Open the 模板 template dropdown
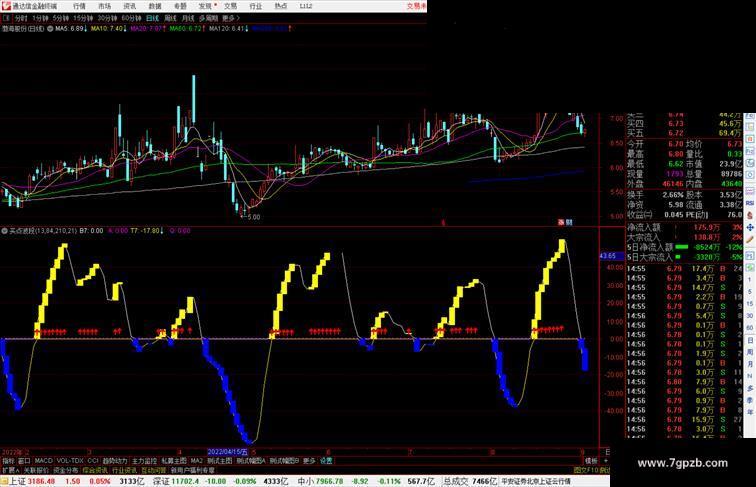This screenshot has width=756, height=487. point(591,461)
